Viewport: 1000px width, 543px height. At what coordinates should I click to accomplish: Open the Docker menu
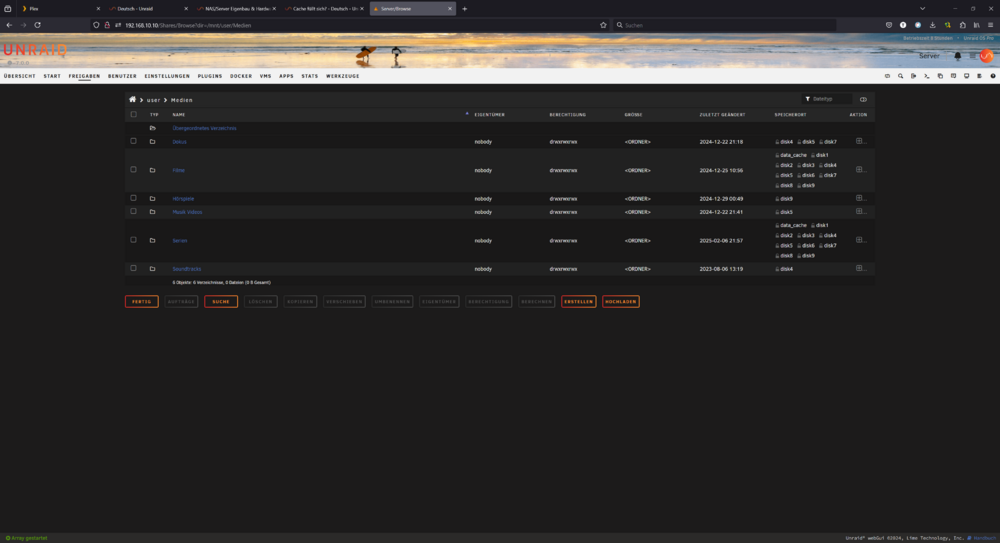241,76
